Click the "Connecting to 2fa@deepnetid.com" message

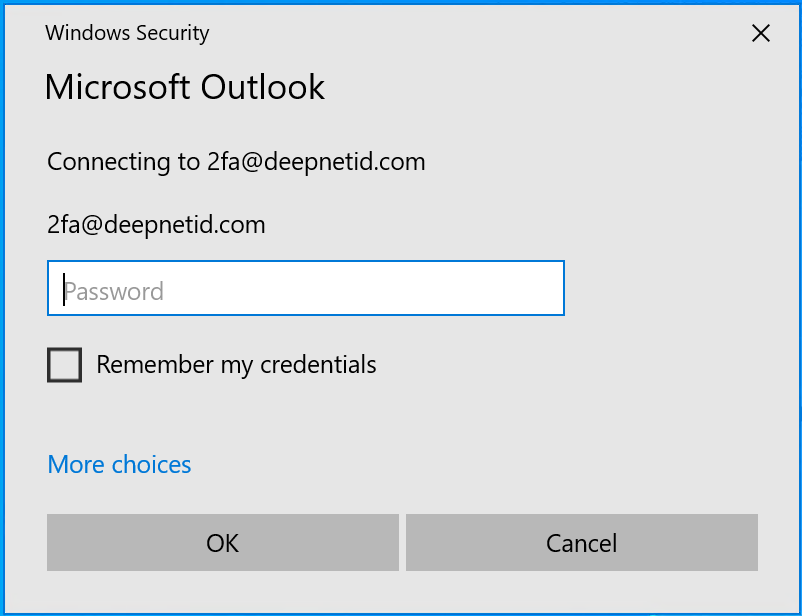coord(236,162)
